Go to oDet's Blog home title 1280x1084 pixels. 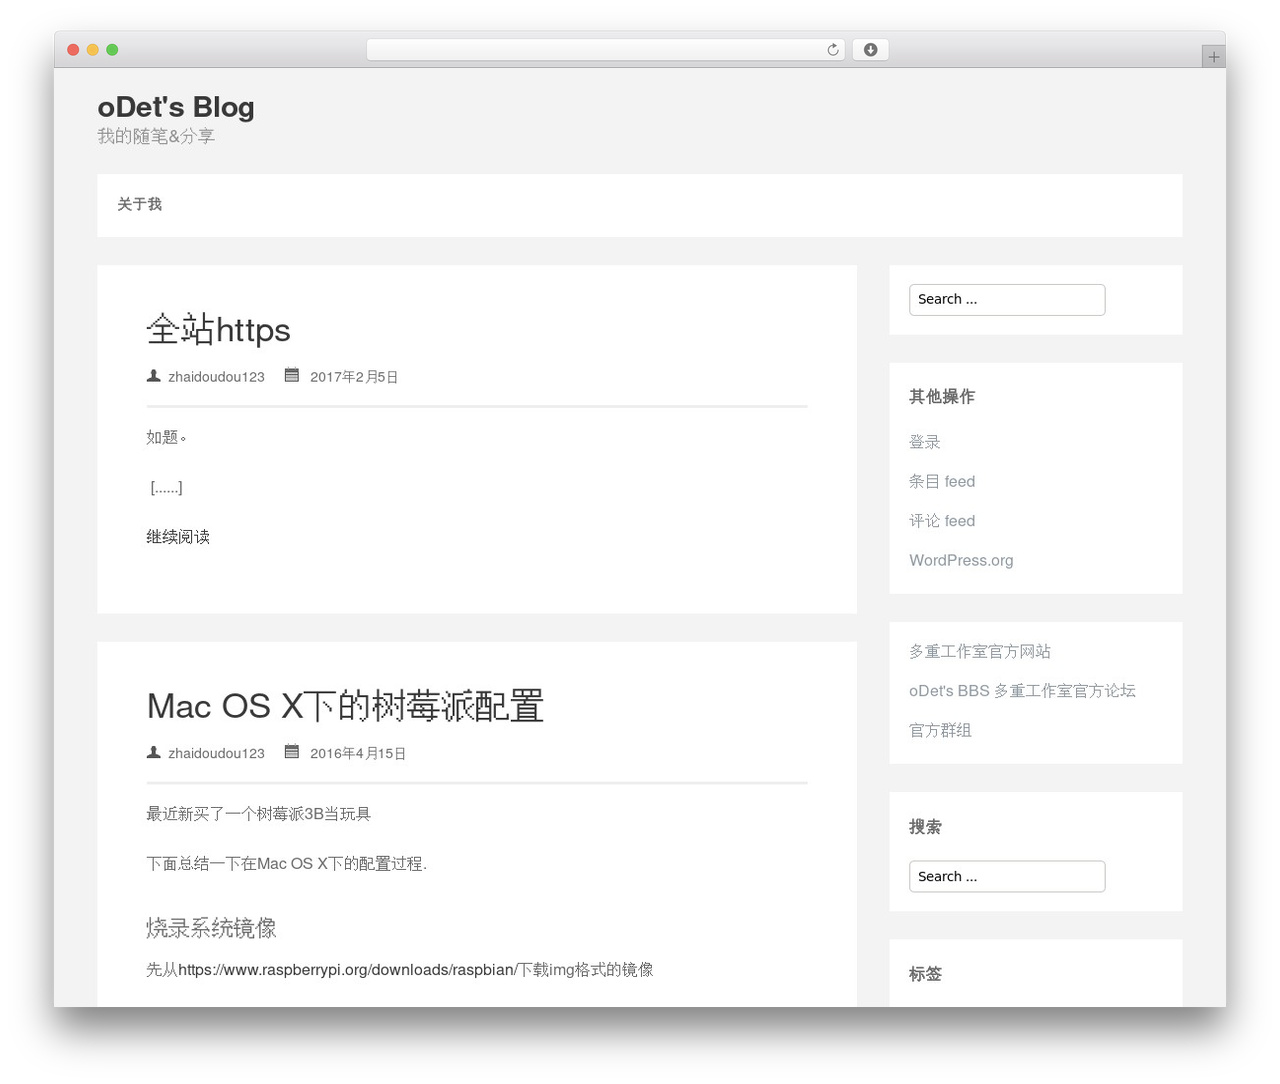pos(176,107)
